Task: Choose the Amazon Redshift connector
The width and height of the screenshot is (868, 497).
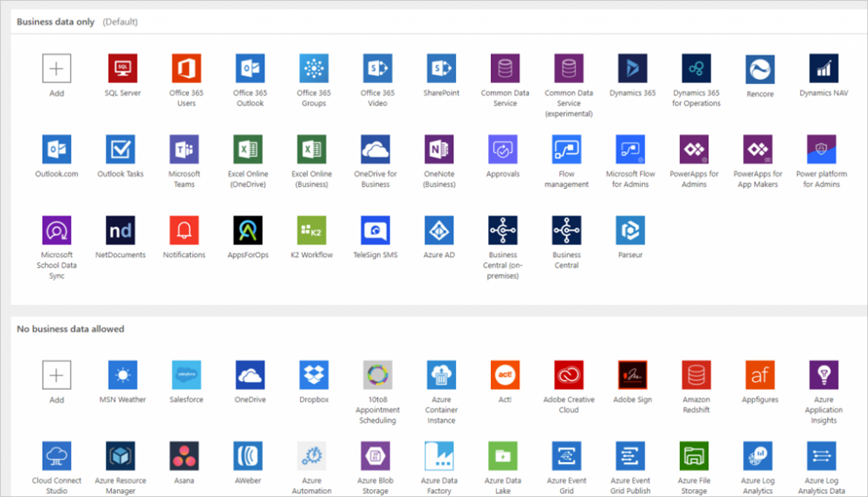Action: coord(696,375)
